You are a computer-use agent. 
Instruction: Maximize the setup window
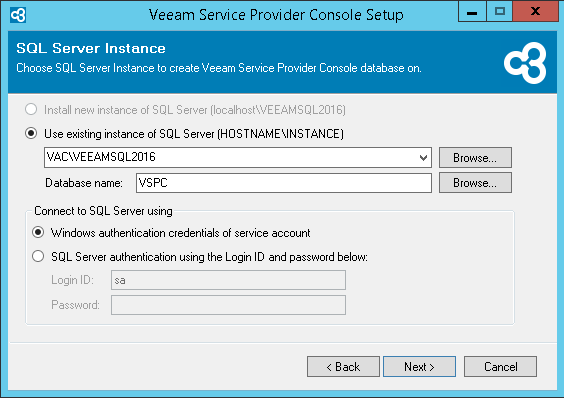(500, 12)
